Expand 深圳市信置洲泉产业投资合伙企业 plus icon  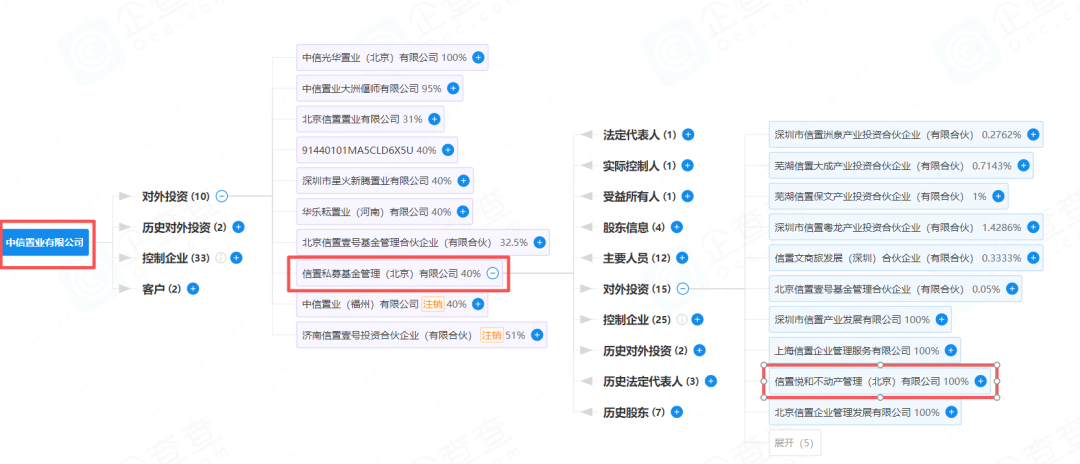(1033, 134)
